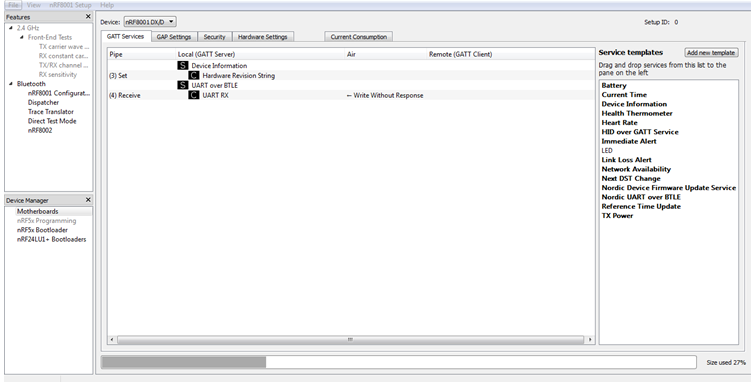This screenshot has width=752, height=382.
Task: Select the UART RX characteristic row
Action: (x=351, y=95)
